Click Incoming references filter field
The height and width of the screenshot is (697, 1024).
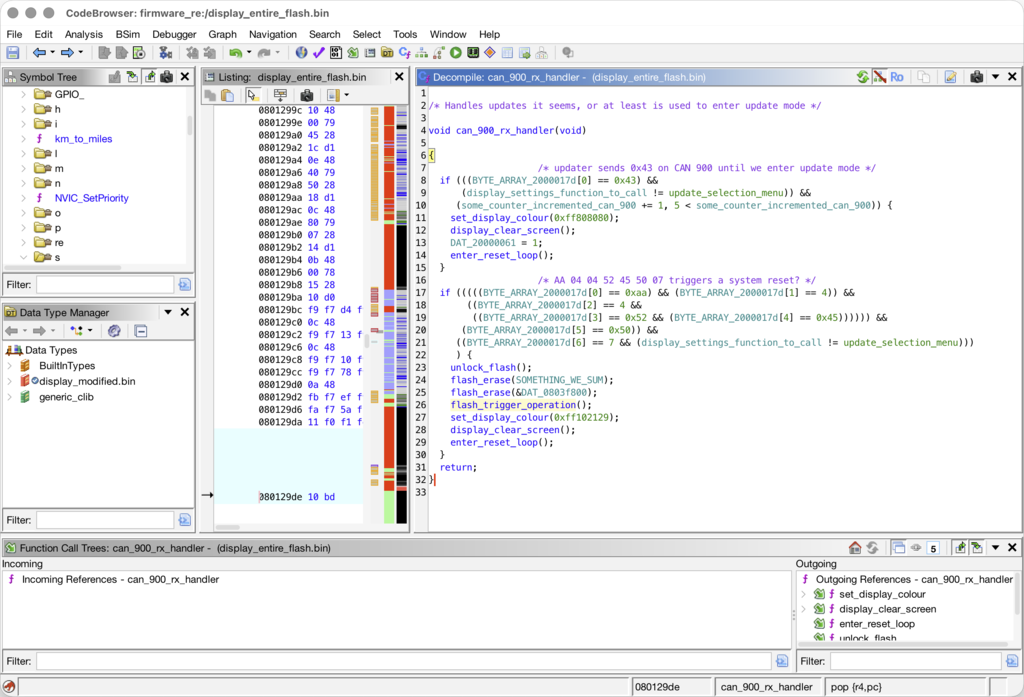coord(404,661)
